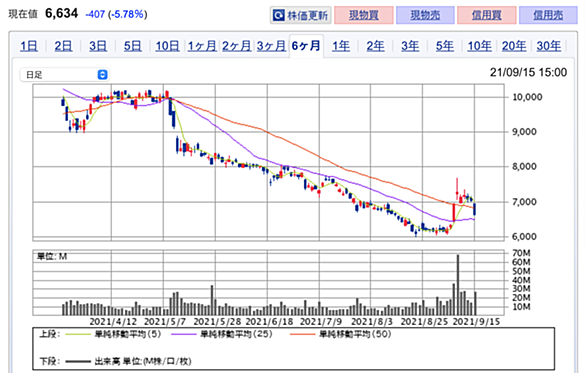Switch chart to 5日 range

[133, 46]
